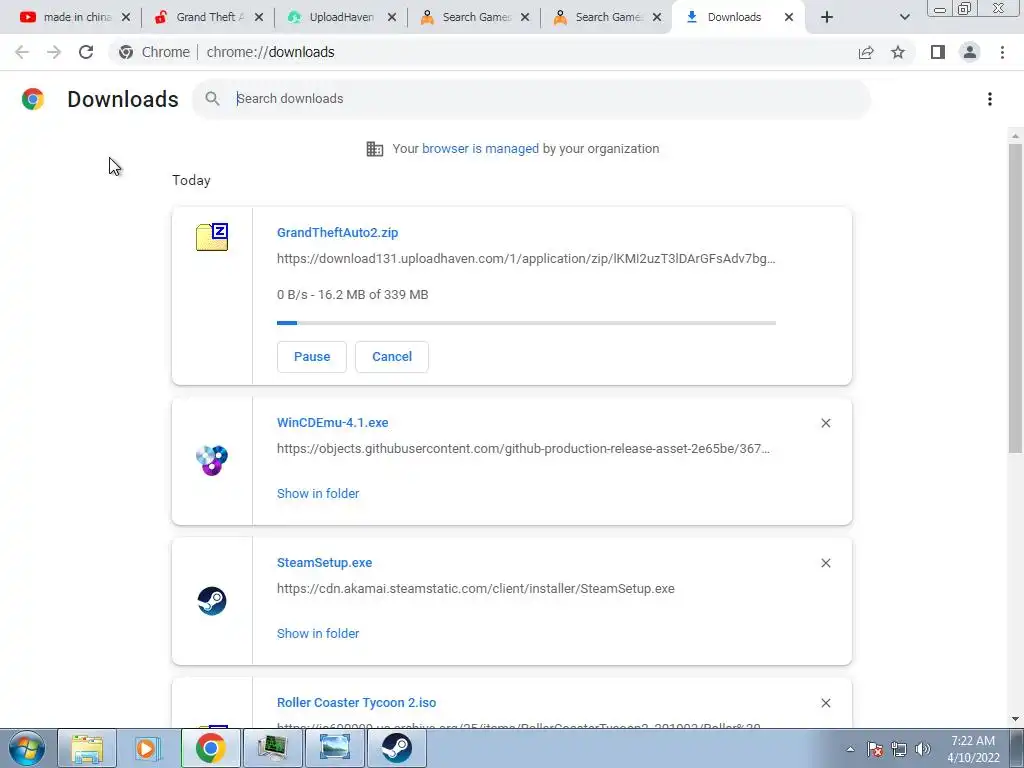This screenshot has width=1024, height=768.
Task: Open WinCDEmu-4.1.exe file link
Action: (x=332, y=423)
